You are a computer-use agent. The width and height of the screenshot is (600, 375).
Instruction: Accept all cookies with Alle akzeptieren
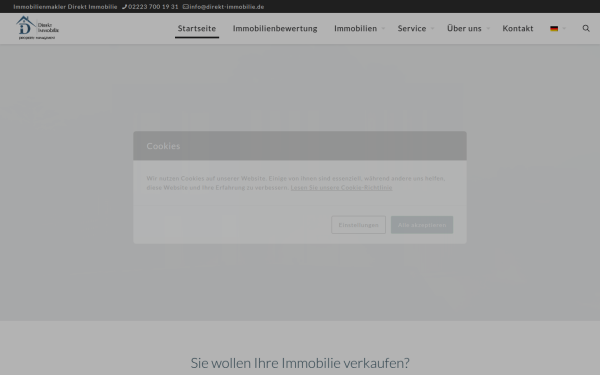[422, 225]
